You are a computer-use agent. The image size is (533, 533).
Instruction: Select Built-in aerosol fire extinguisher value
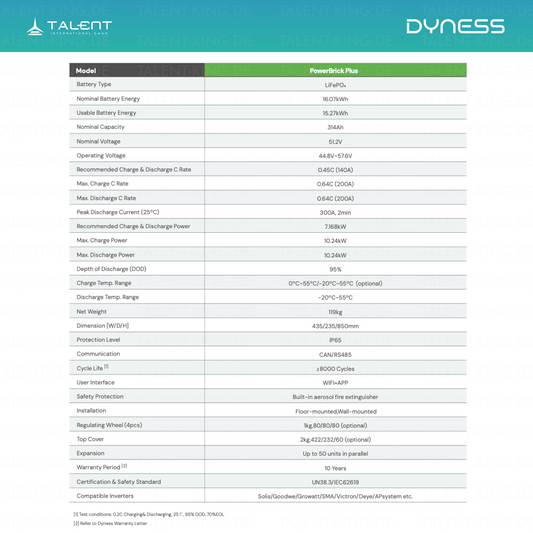click(x=335, y=397)
